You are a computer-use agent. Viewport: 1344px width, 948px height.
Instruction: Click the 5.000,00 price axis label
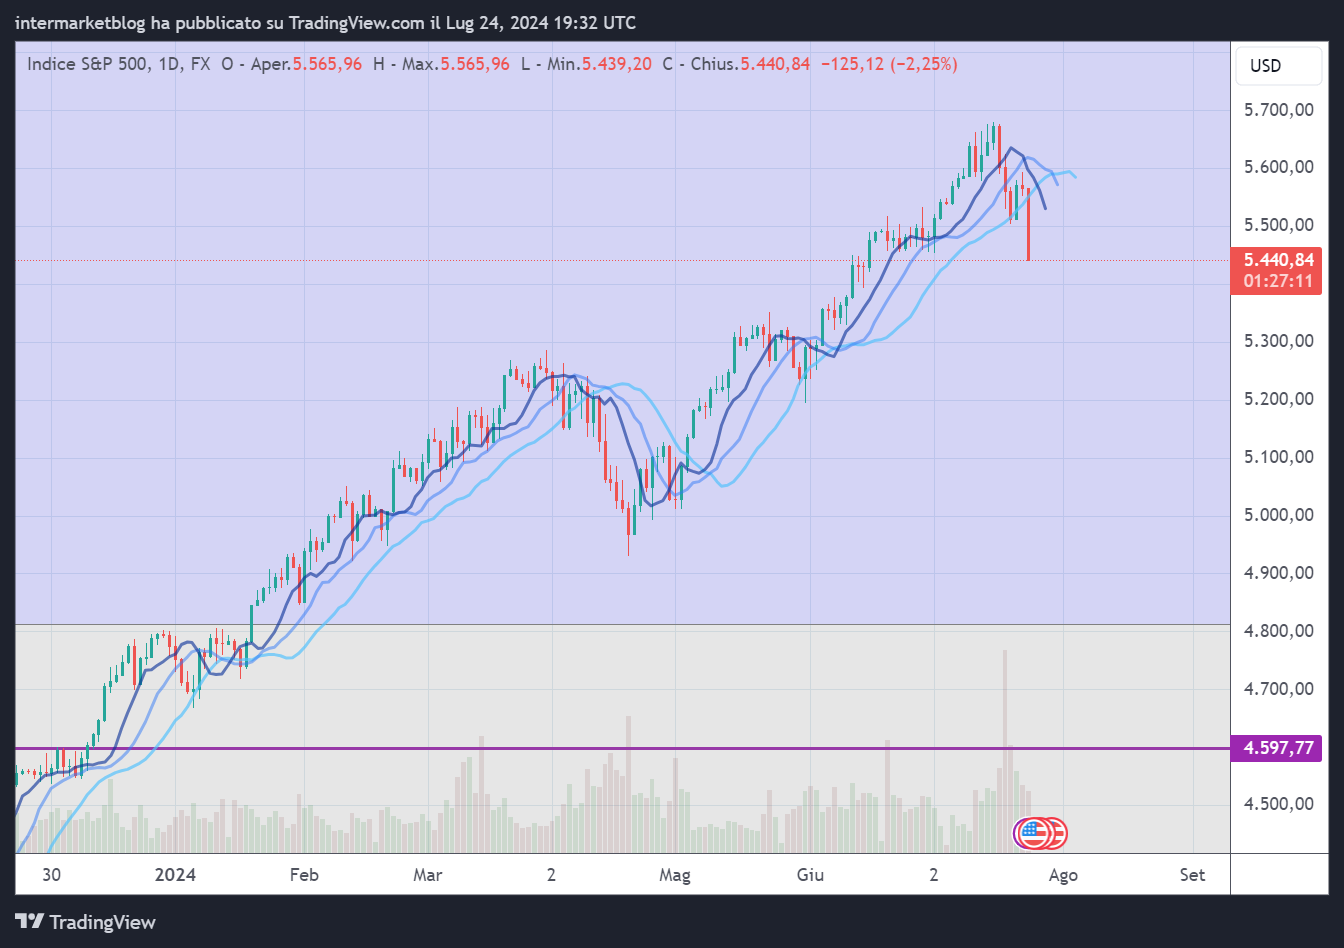[1278, 515]
